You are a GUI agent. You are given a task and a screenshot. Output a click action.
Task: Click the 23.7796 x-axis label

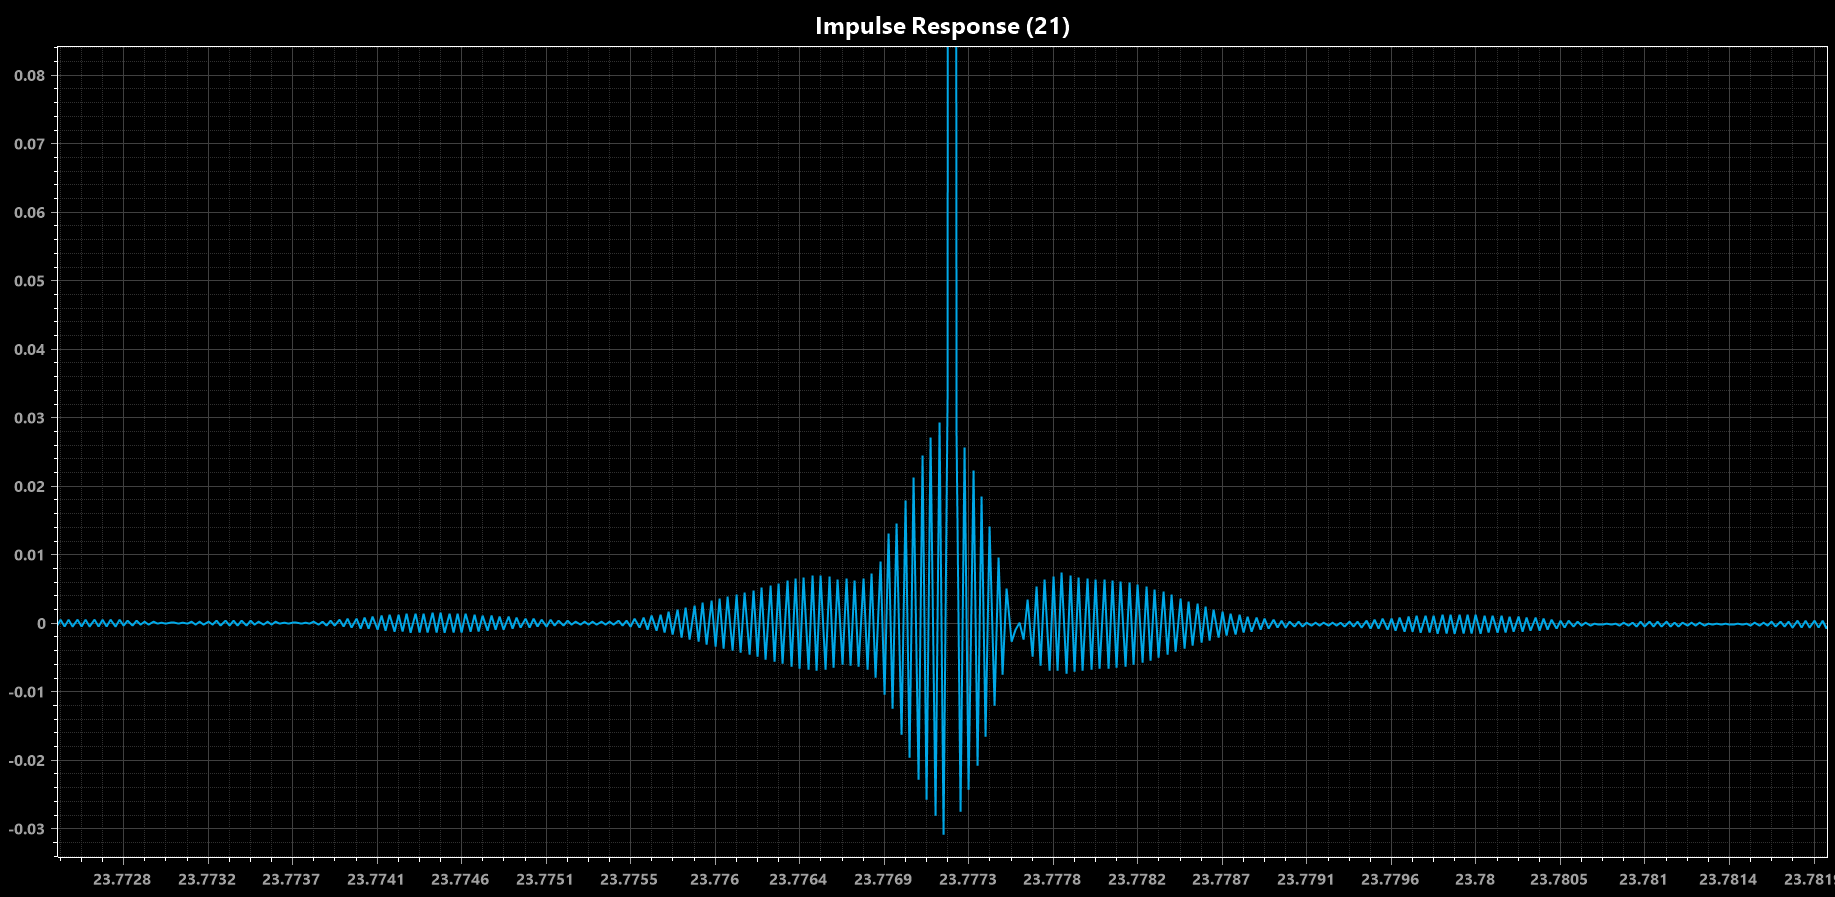coord(1390,879)
